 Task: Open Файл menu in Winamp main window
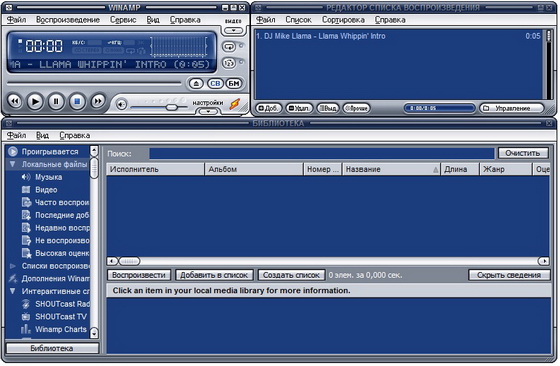[16, 20]
